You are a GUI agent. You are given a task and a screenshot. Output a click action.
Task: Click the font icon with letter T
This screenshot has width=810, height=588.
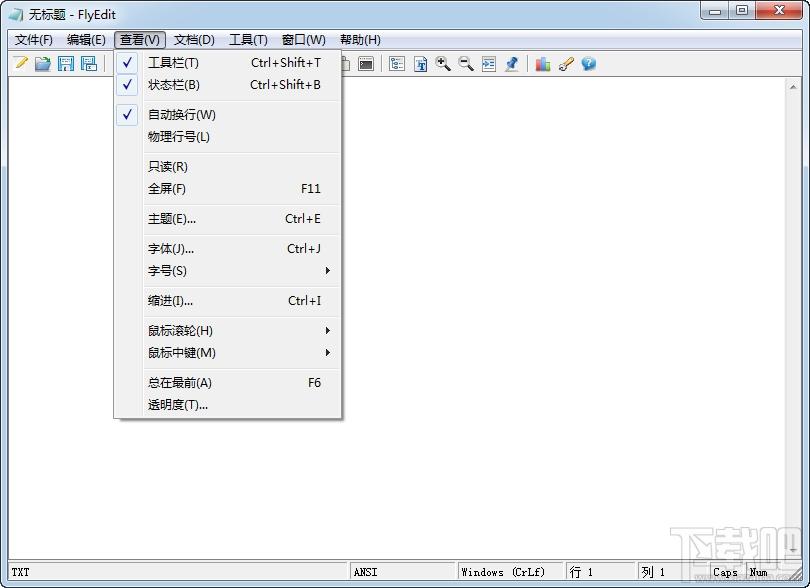coord(420,64)
